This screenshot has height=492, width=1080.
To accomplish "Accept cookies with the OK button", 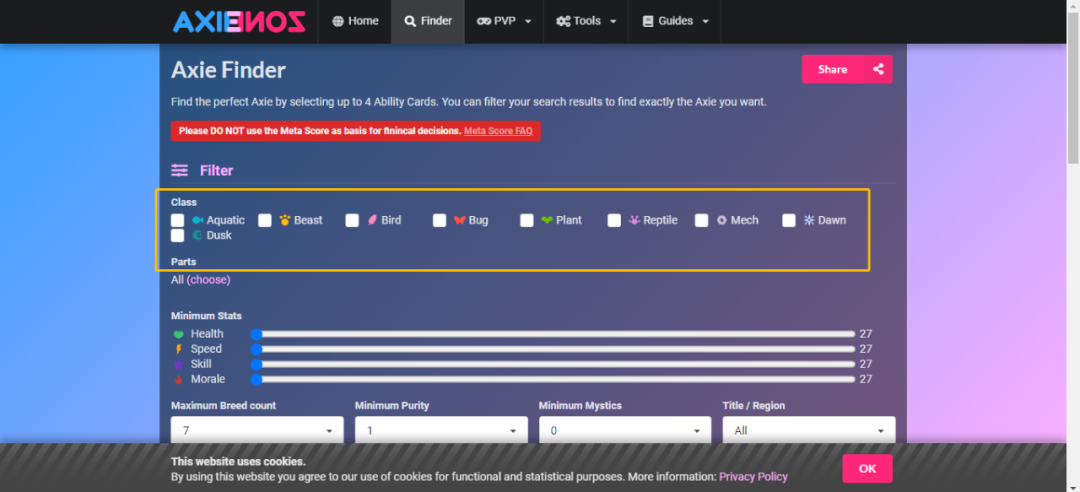I will point(867,468).
